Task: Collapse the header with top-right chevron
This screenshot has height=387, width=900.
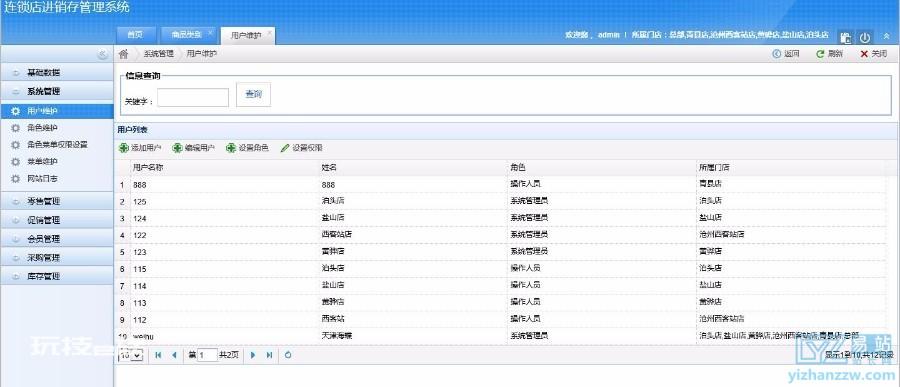Action: pyautogui.click(x=887, y=36)
